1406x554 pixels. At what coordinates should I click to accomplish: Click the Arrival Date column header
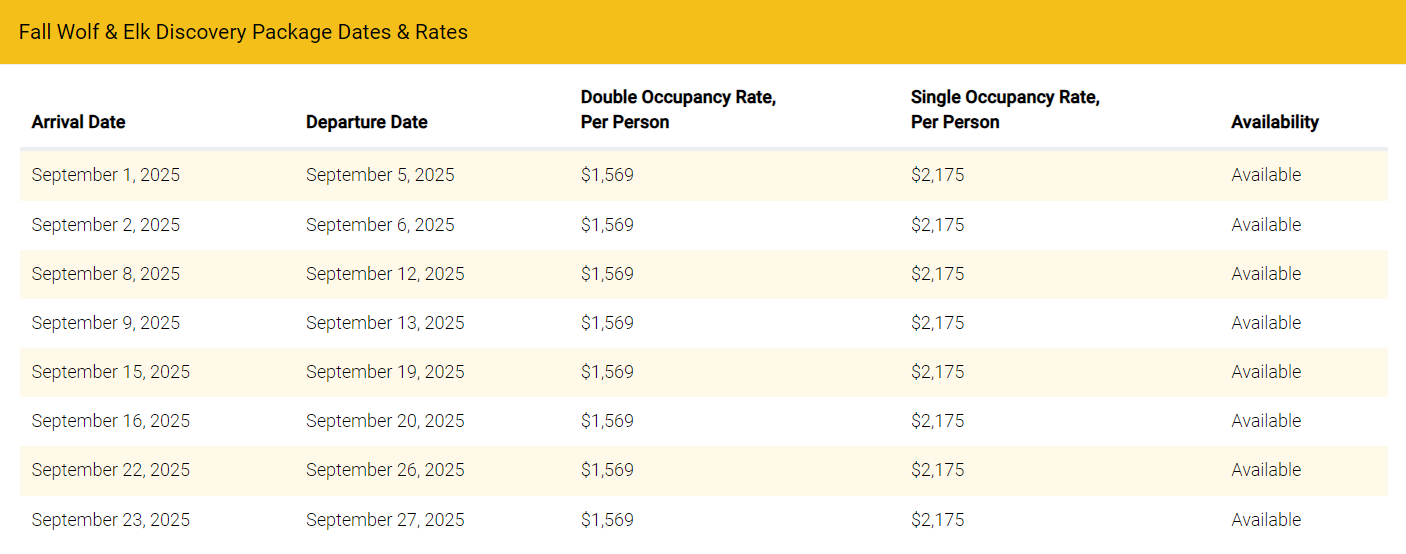pos(78,122)
